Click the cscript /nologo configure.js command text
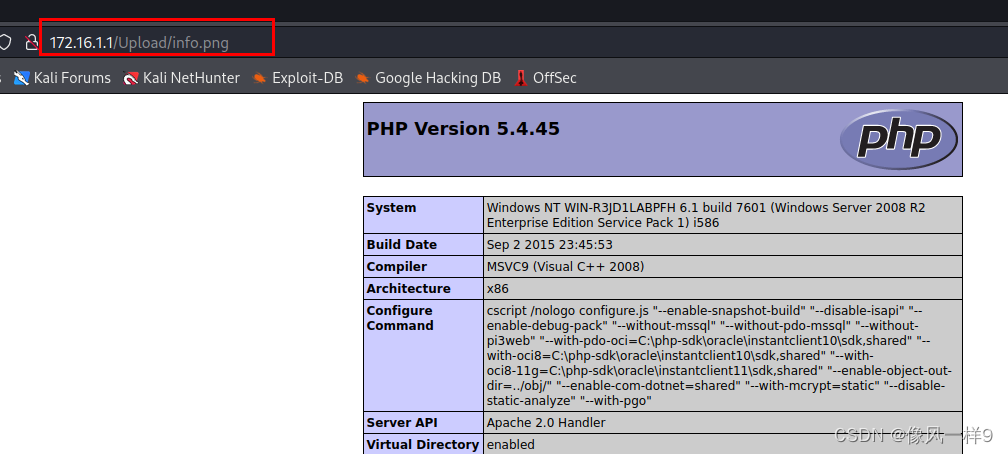This screenshot has width=1008, height=454. (719, 356)
